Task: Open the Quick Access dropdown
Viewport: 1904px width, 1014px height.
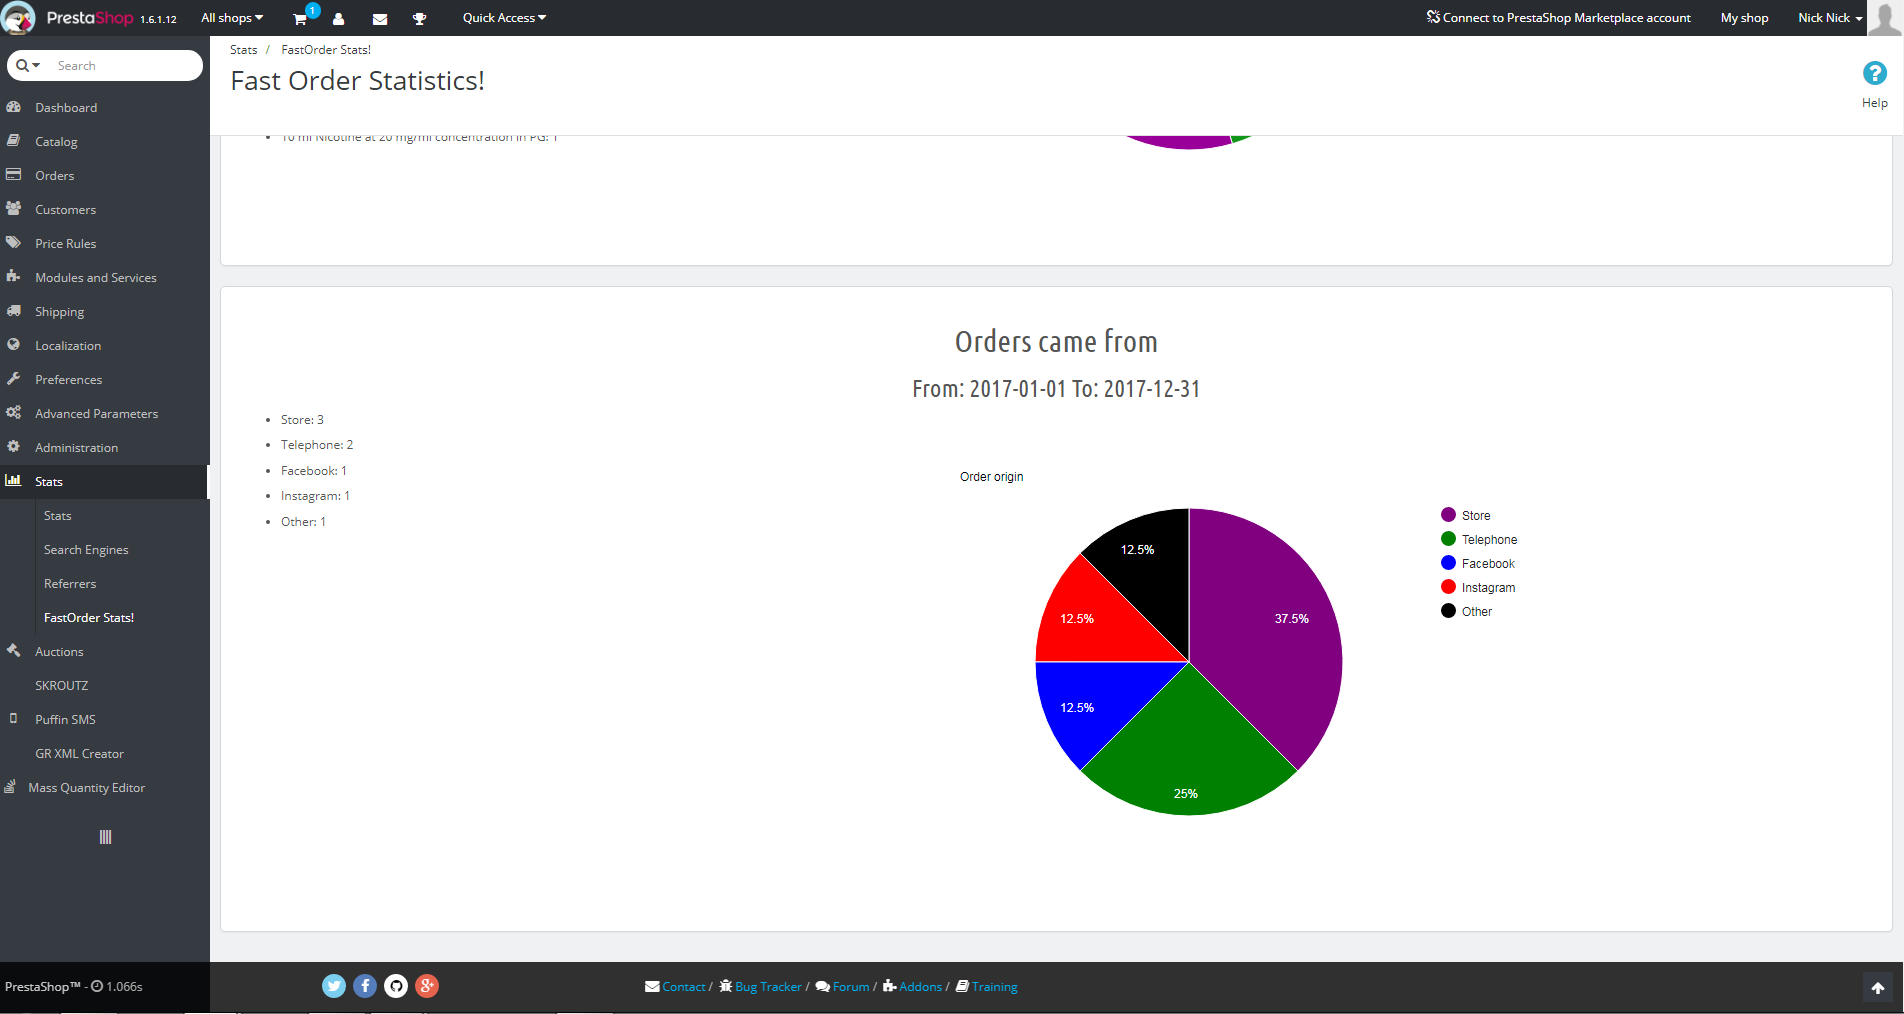Action: (504, 18)
